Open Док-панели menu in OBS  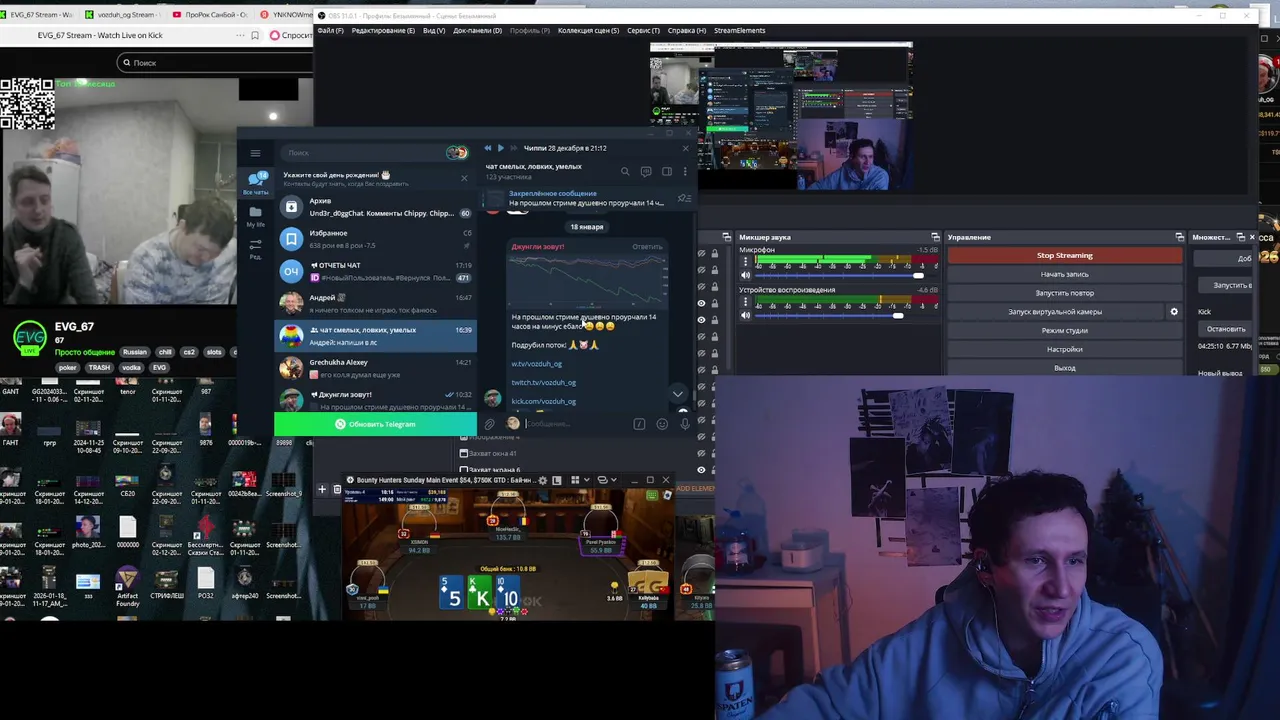pos(478,31)
